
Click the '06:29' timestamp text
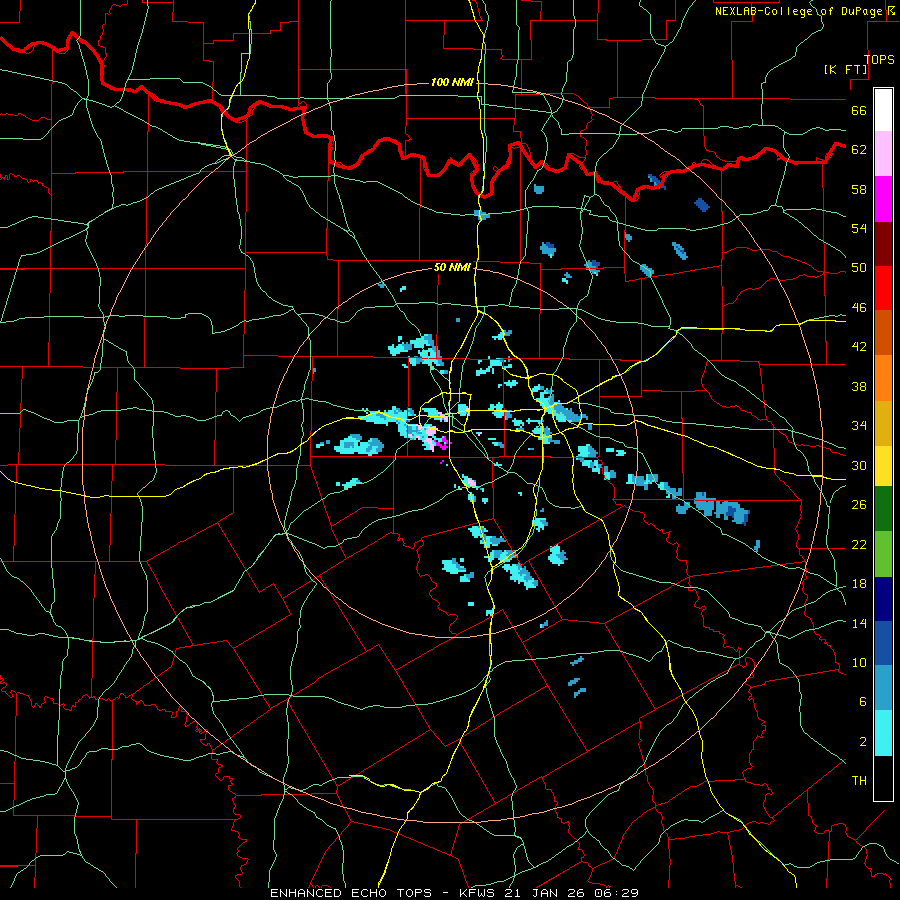(x=616, y=893)
